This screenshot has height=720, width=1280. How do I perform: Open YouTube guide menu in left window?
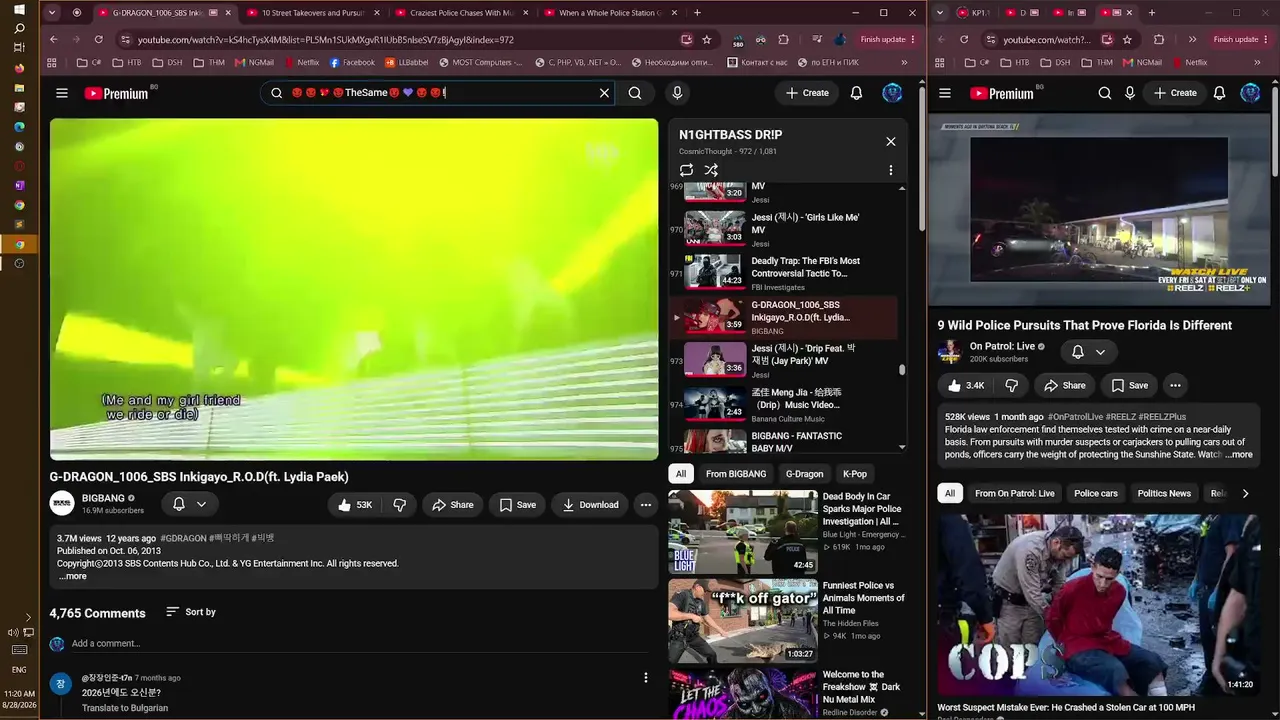(62, 93)
